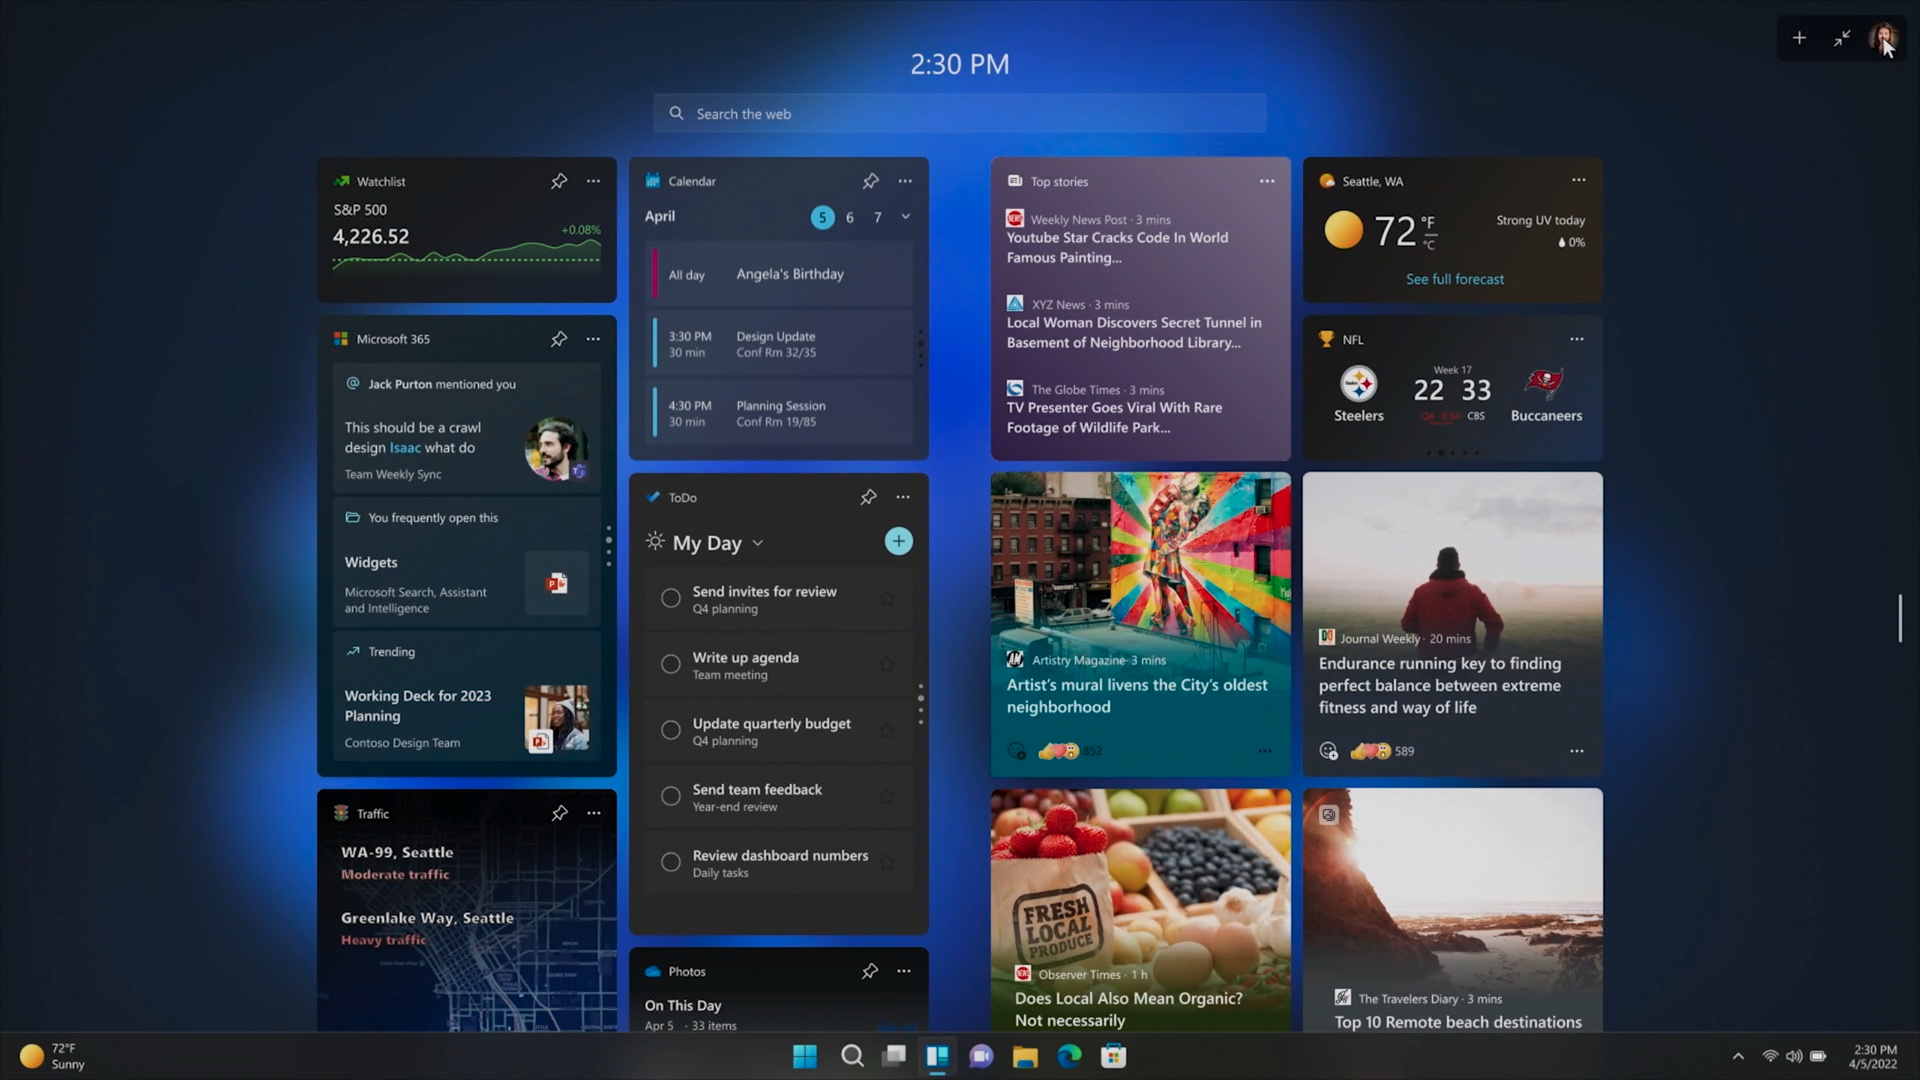This screenshot has width=1920, height=1080.
Task: Scroll the NFL scores carousel indicator
Action: [1452, 452]
